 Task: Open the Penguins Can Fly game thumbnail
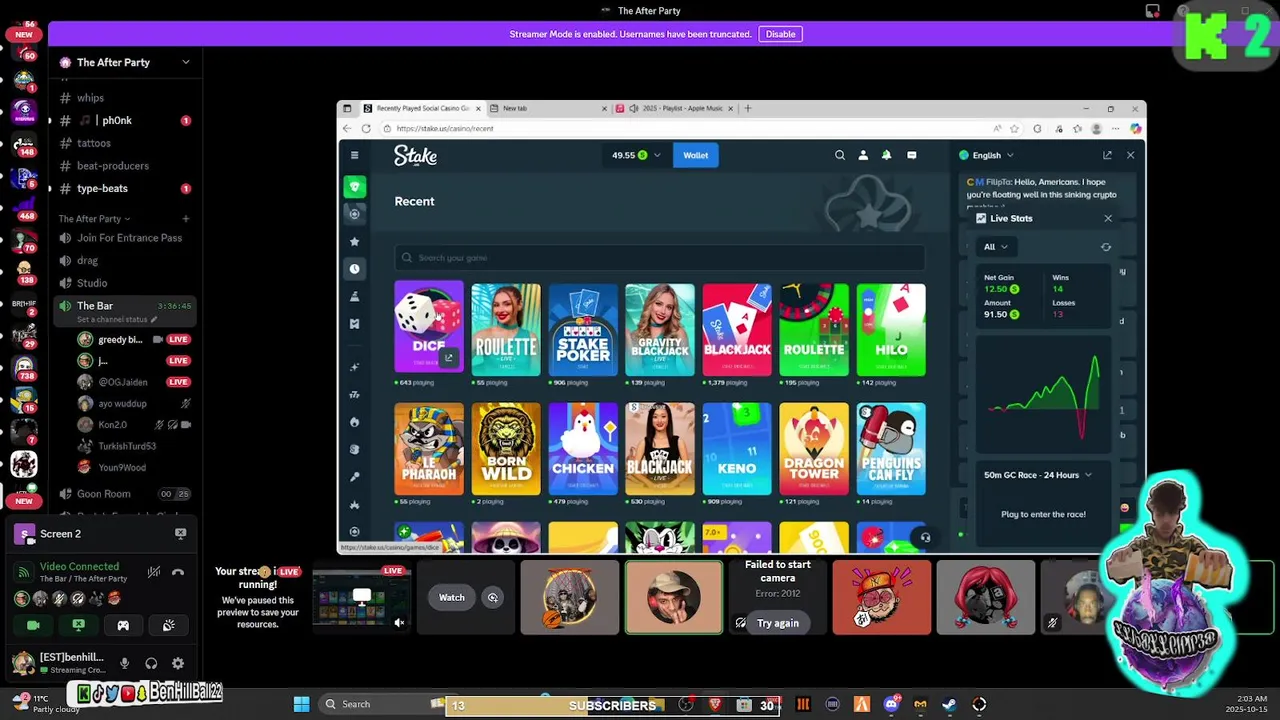(891, 449)
